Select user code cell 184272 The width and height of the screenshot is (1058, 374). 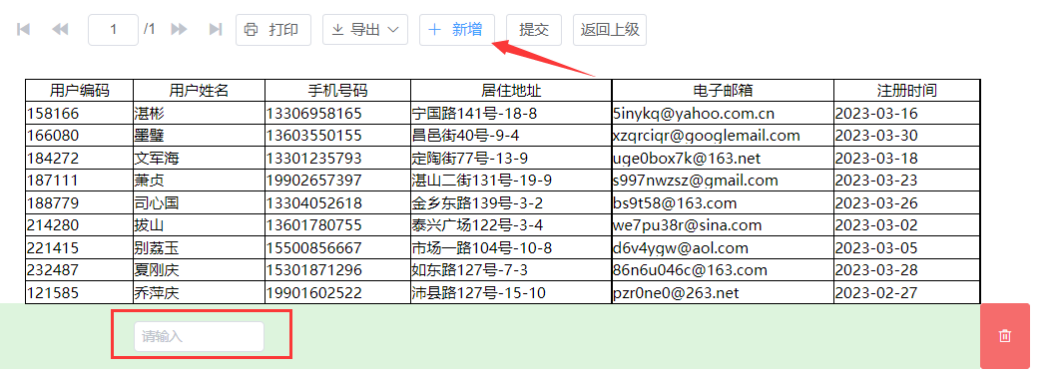click(x=80, y=158)
